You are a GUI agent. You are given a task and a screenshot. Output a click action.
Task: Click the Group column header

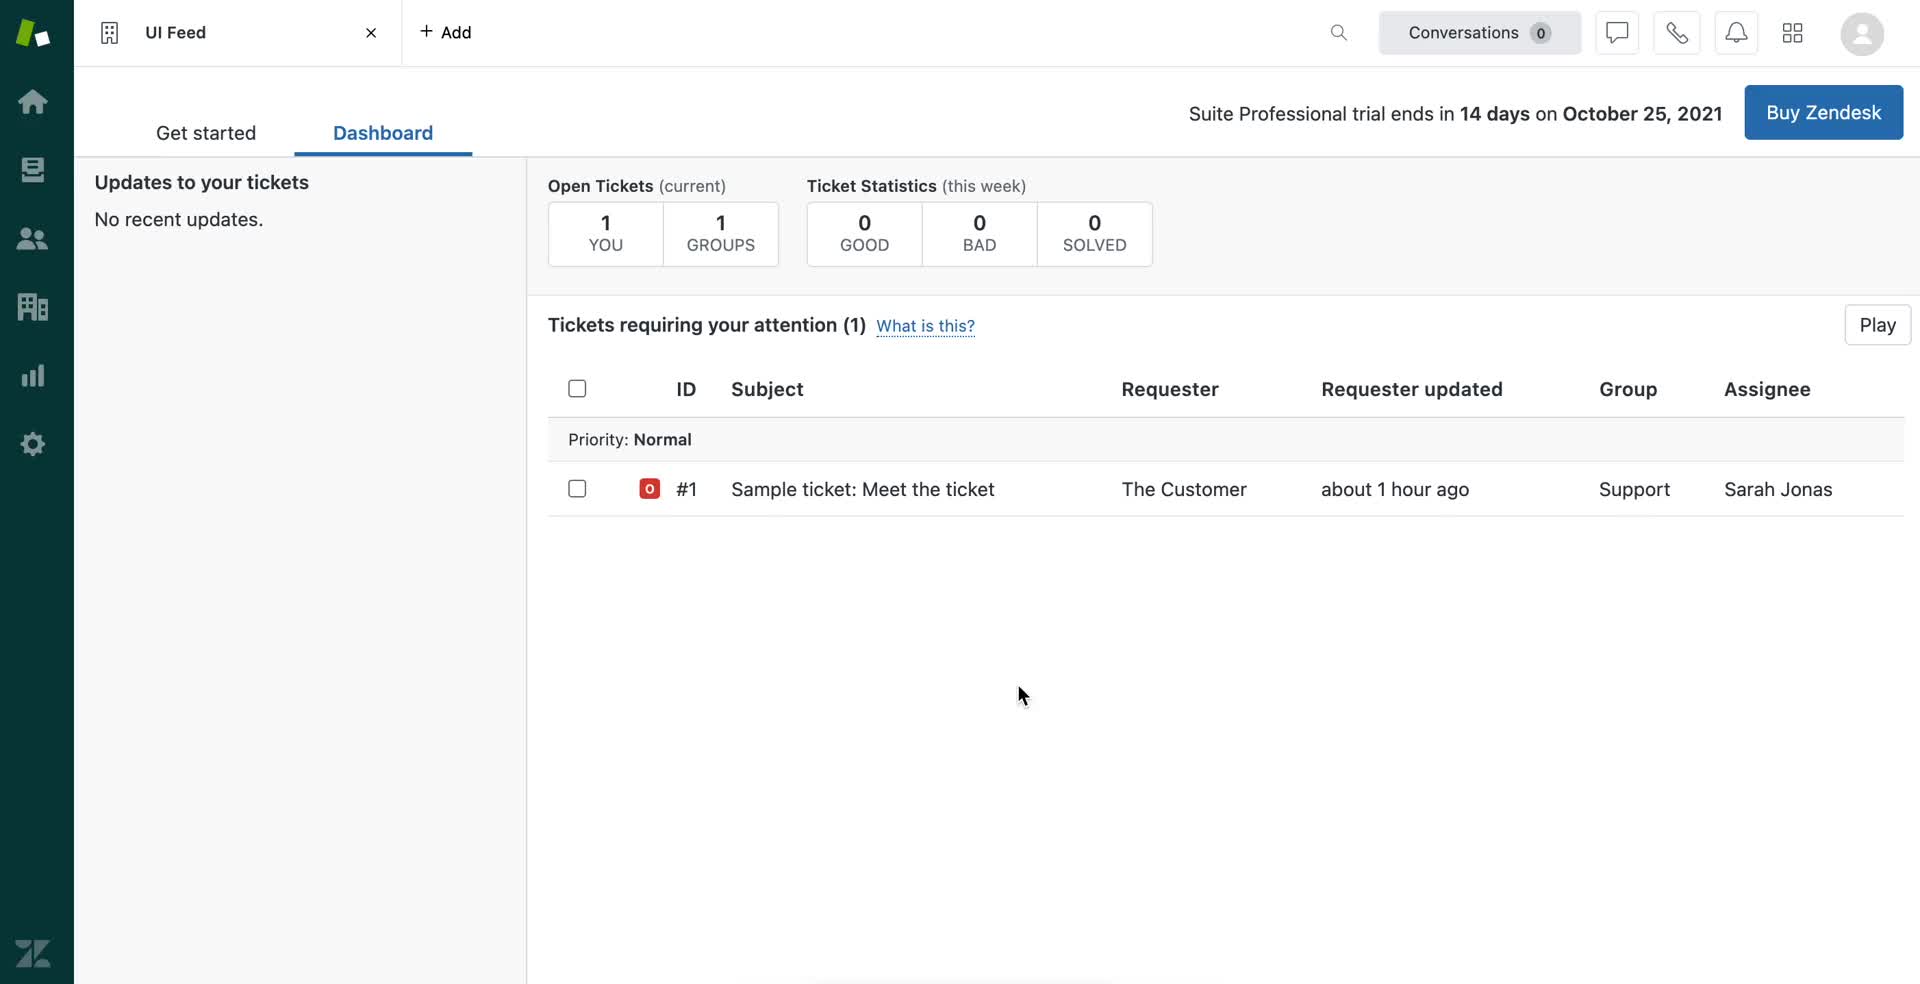(x=1628, y=389)
